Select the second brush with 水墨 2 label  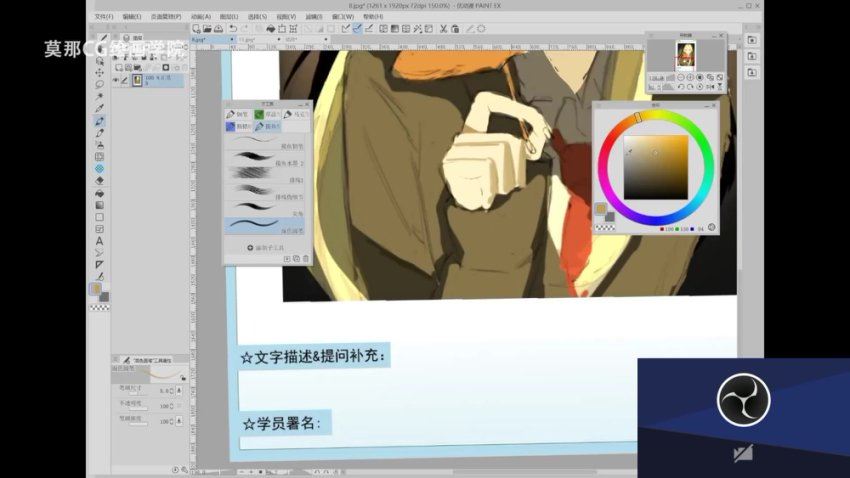click(265, 160)
